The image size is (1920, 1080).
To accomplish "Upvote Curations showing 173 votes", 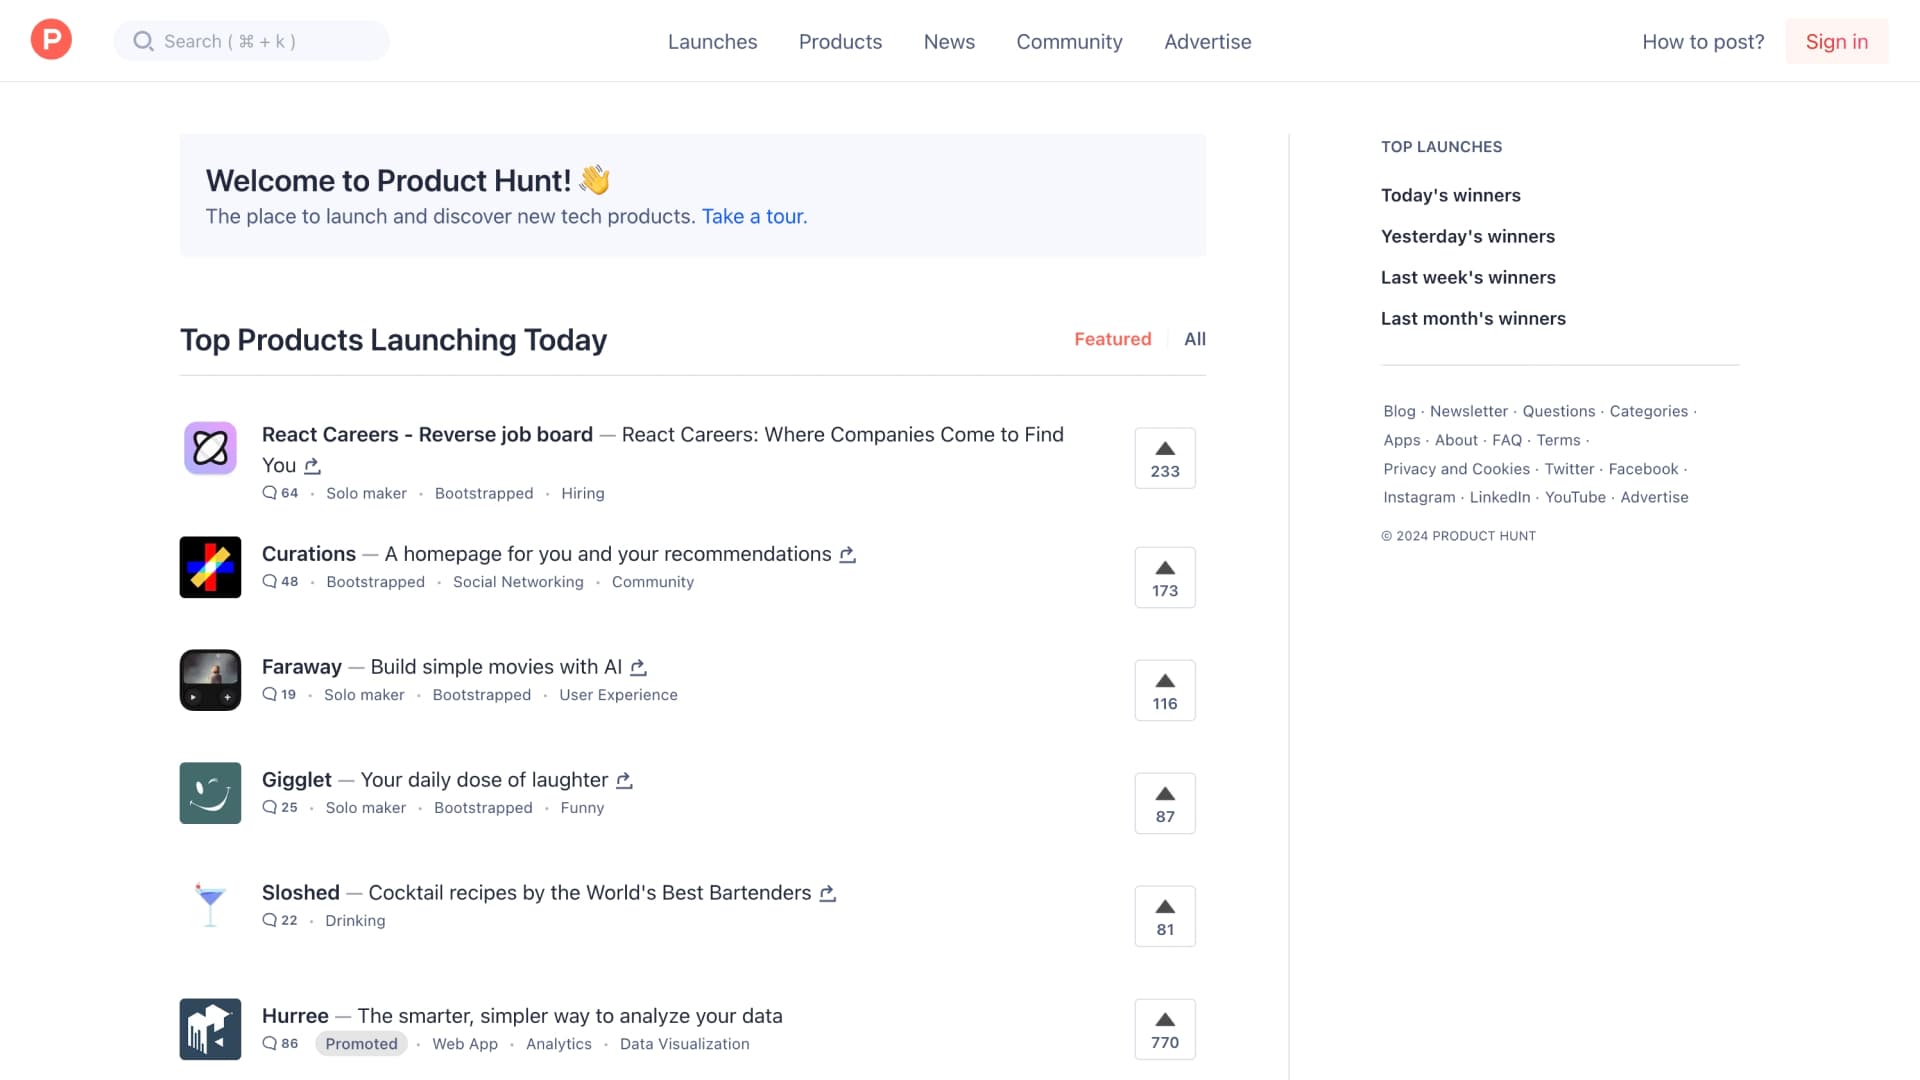I will coord(1165,577).
